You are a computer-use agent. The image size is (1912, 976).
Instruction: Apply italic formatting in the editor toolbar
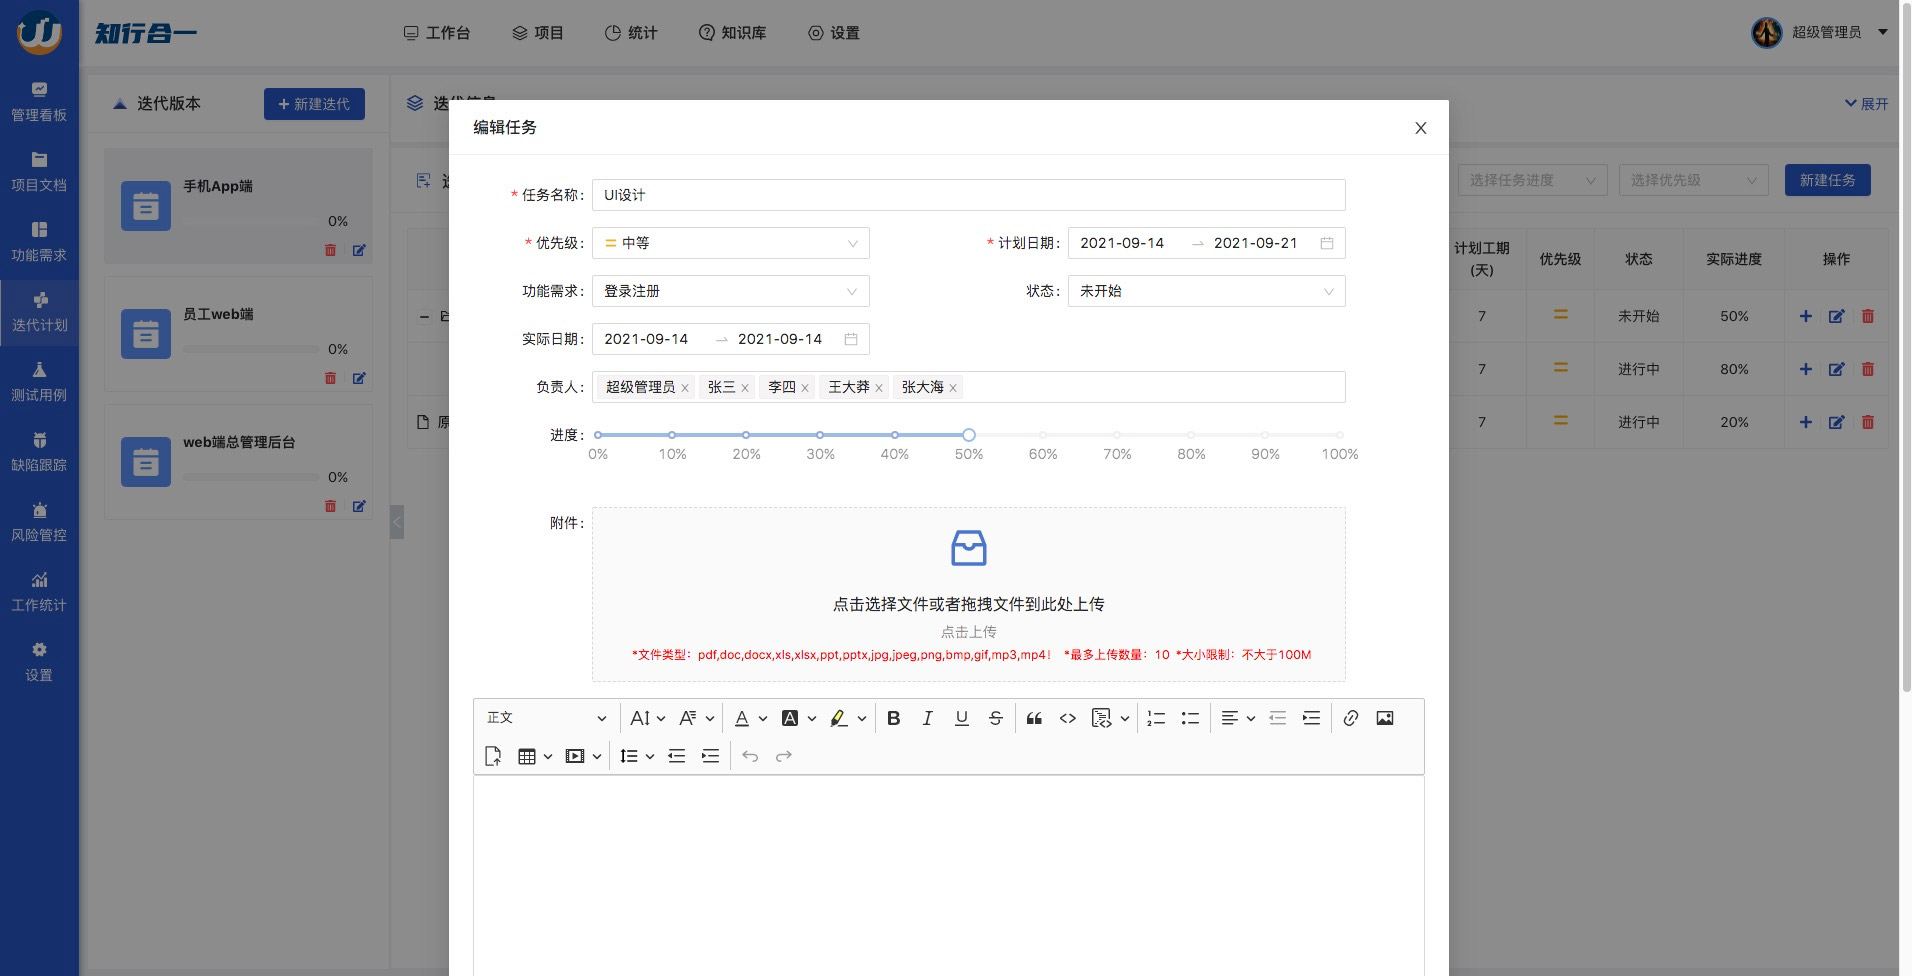point(927,718)
